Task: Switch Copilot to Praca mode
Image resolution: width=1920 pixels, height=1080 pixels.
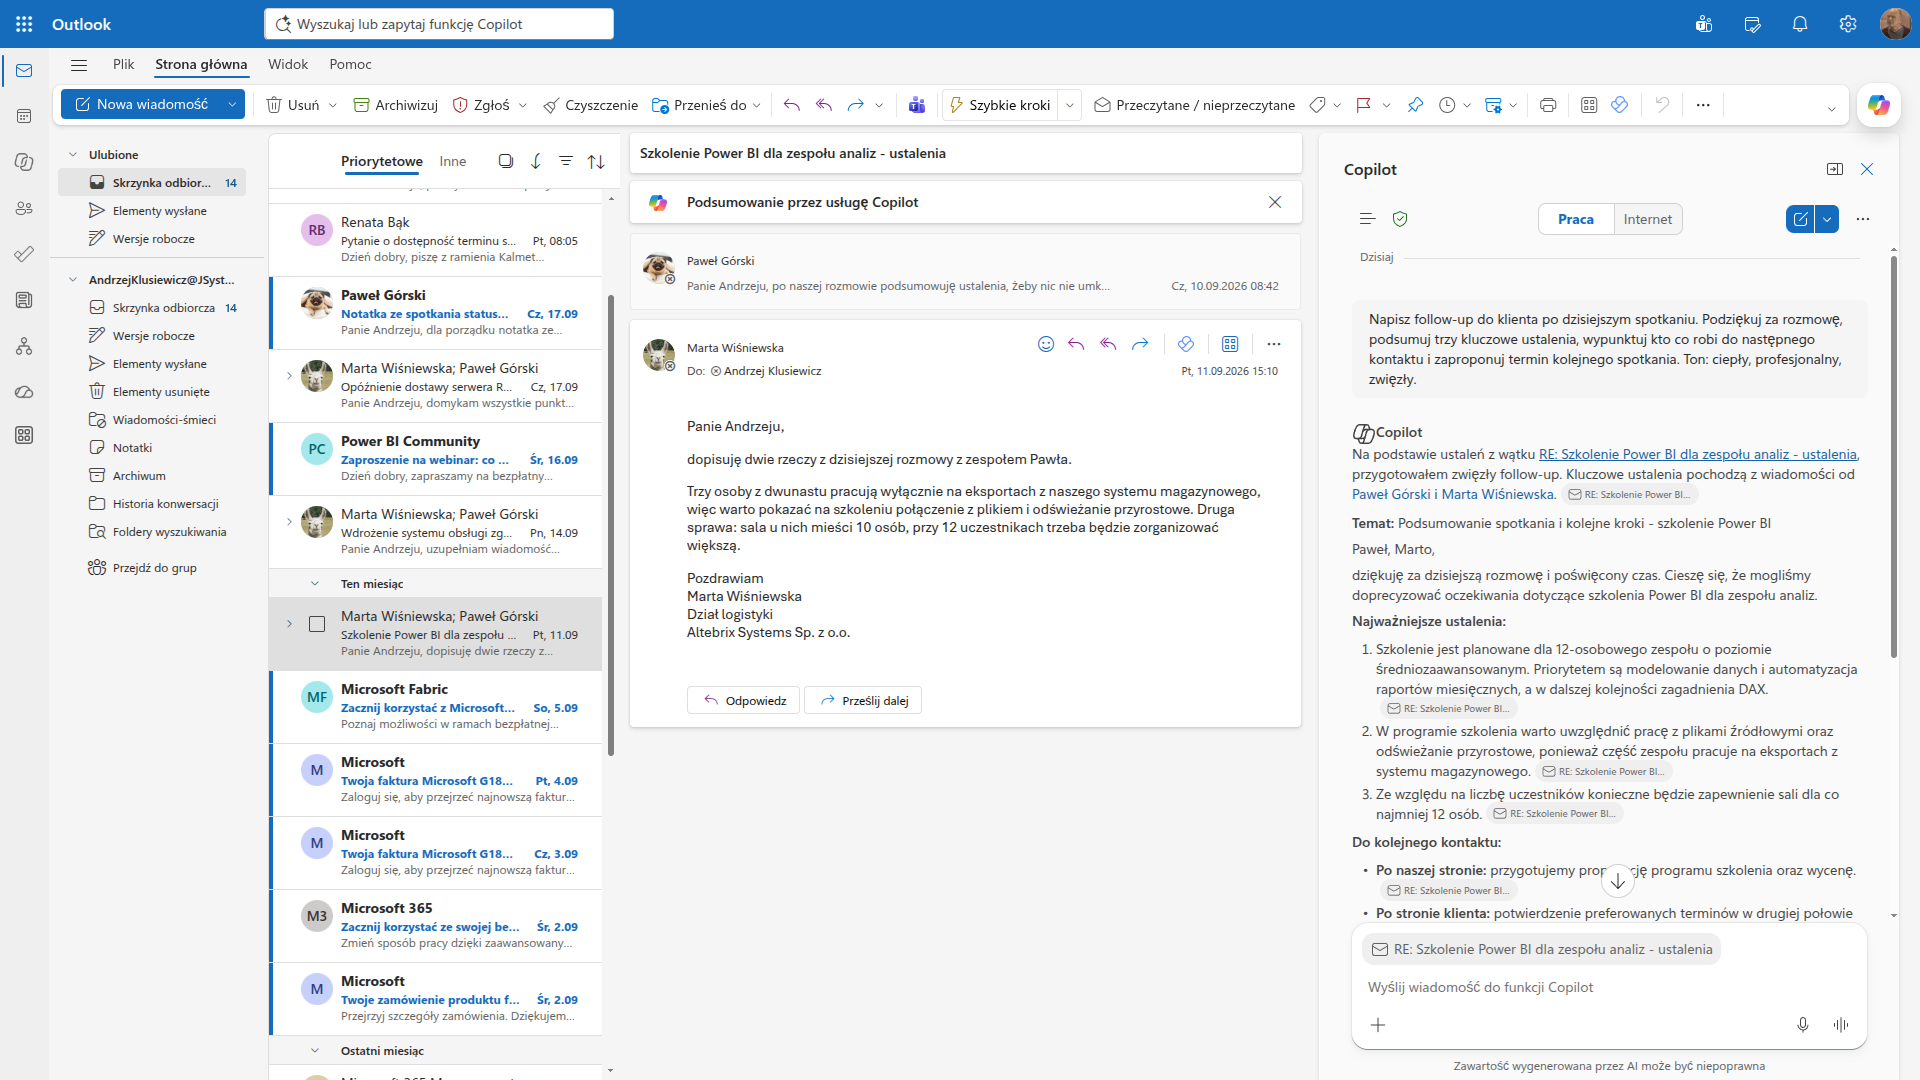Action: [1576, 219]
